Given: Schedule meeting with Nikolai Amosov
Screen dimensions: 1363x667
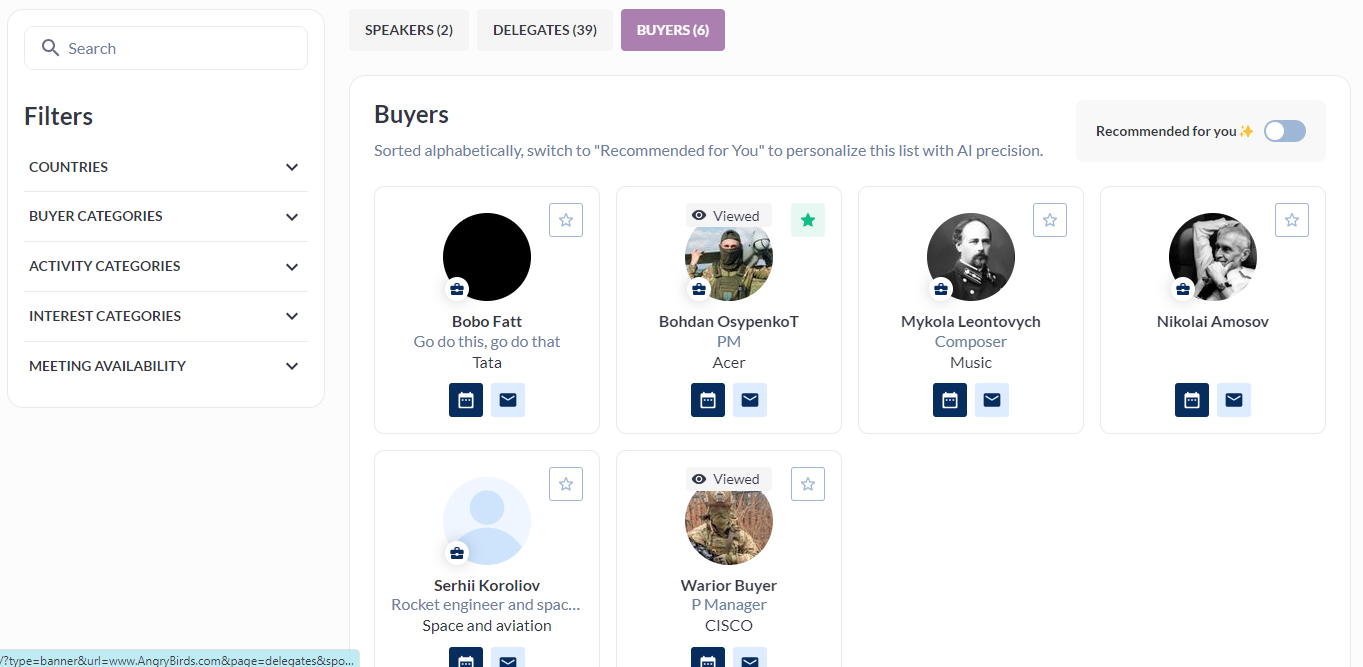Looking at the screenshot, I should coord(1192,400).
